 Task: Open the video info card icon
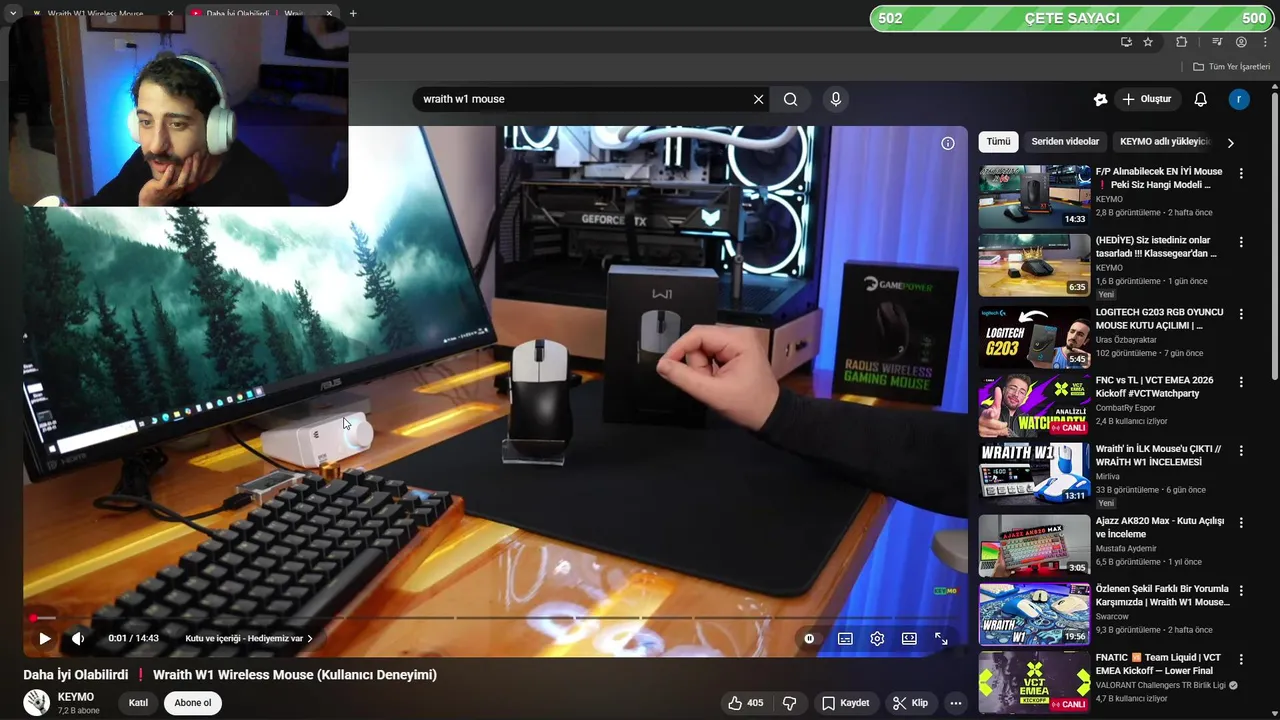948,143
